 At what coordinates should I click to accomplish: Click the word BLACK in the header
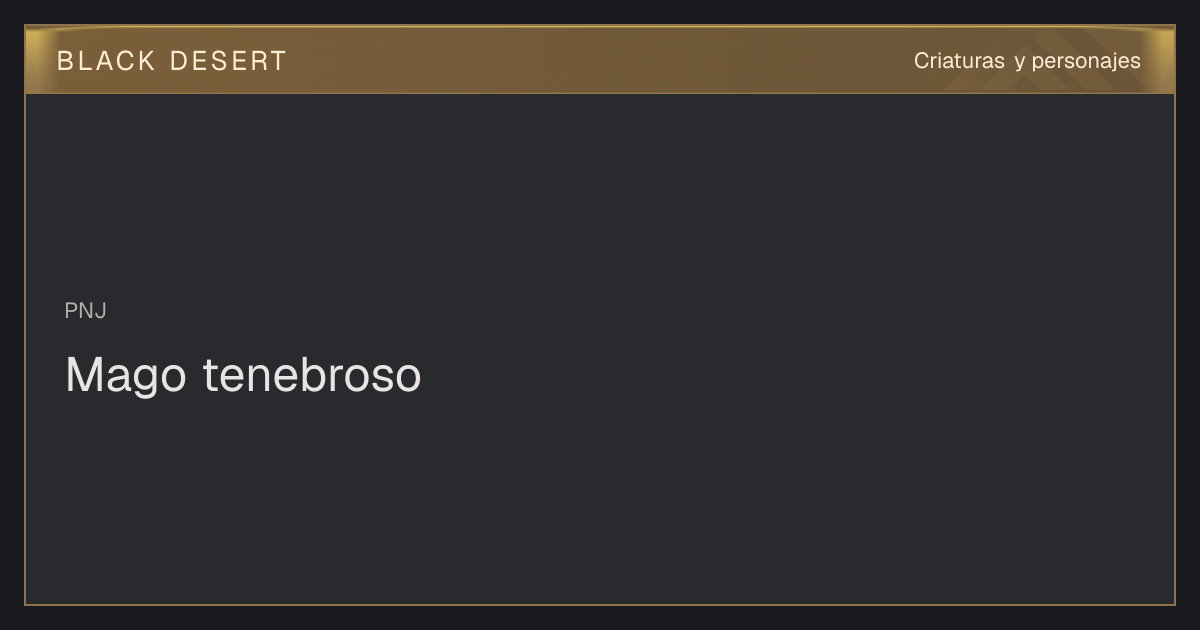[107, 61]
